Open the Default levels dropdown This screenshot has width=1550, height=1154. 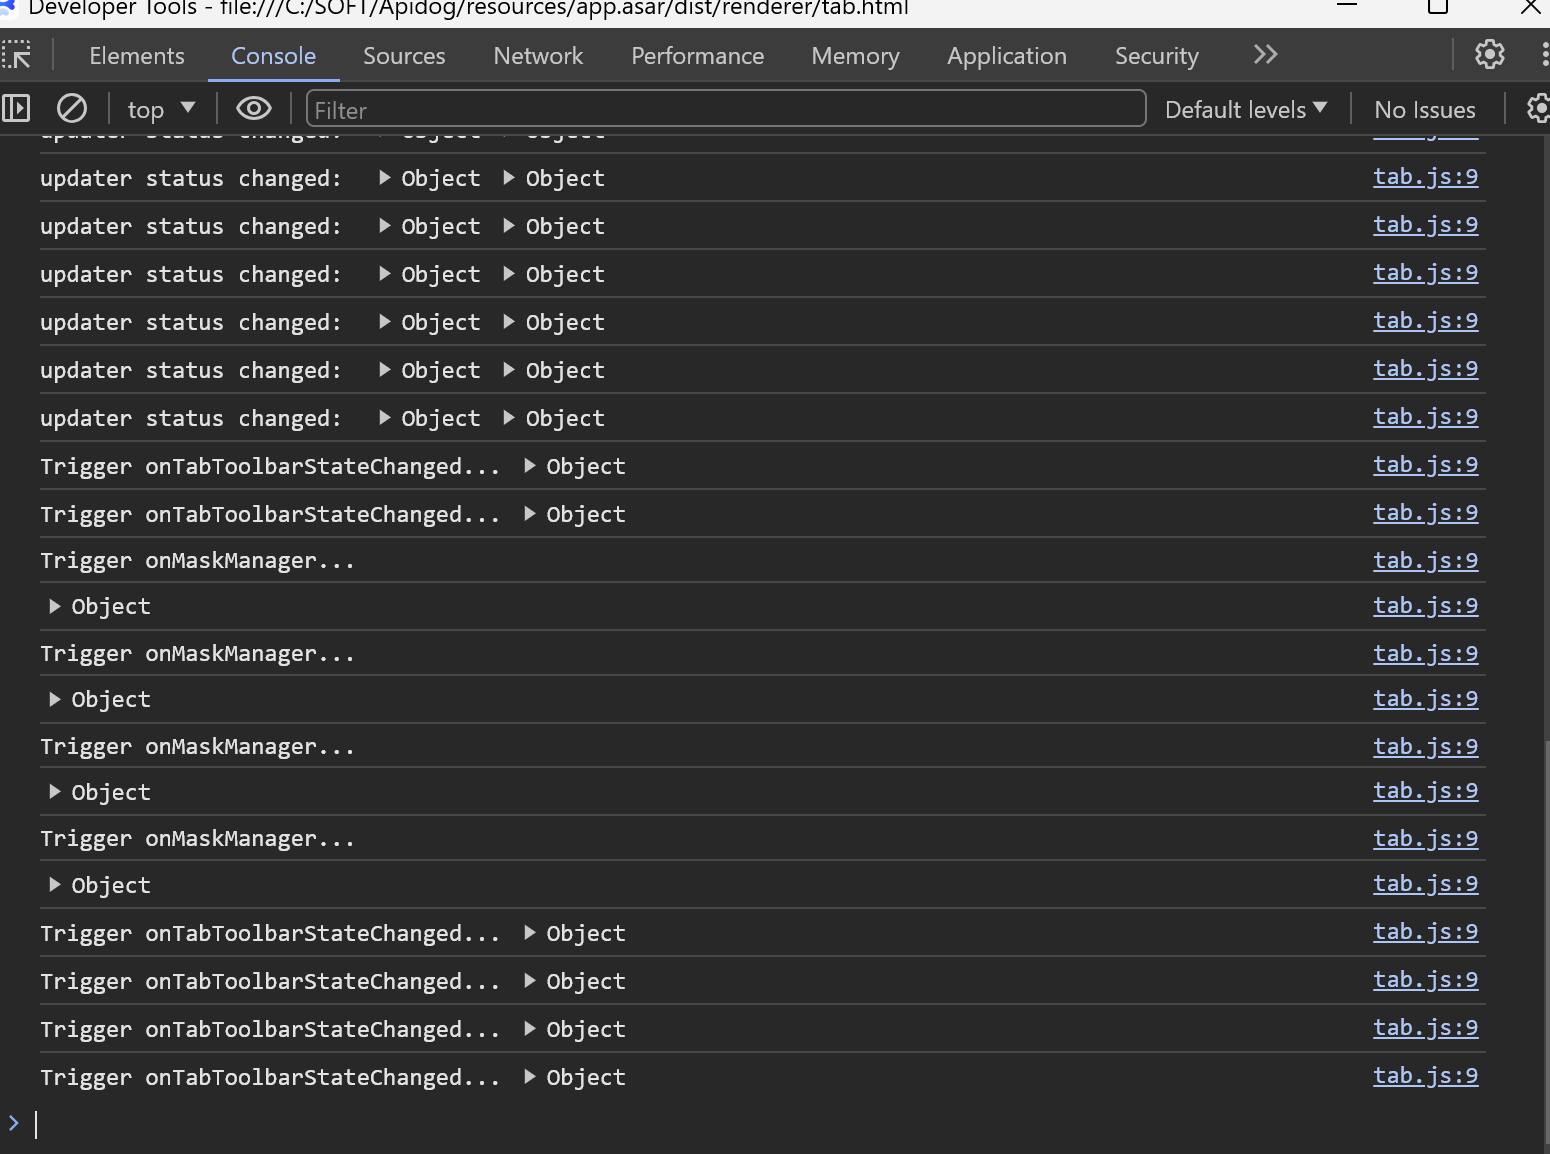coord(1245,109)
